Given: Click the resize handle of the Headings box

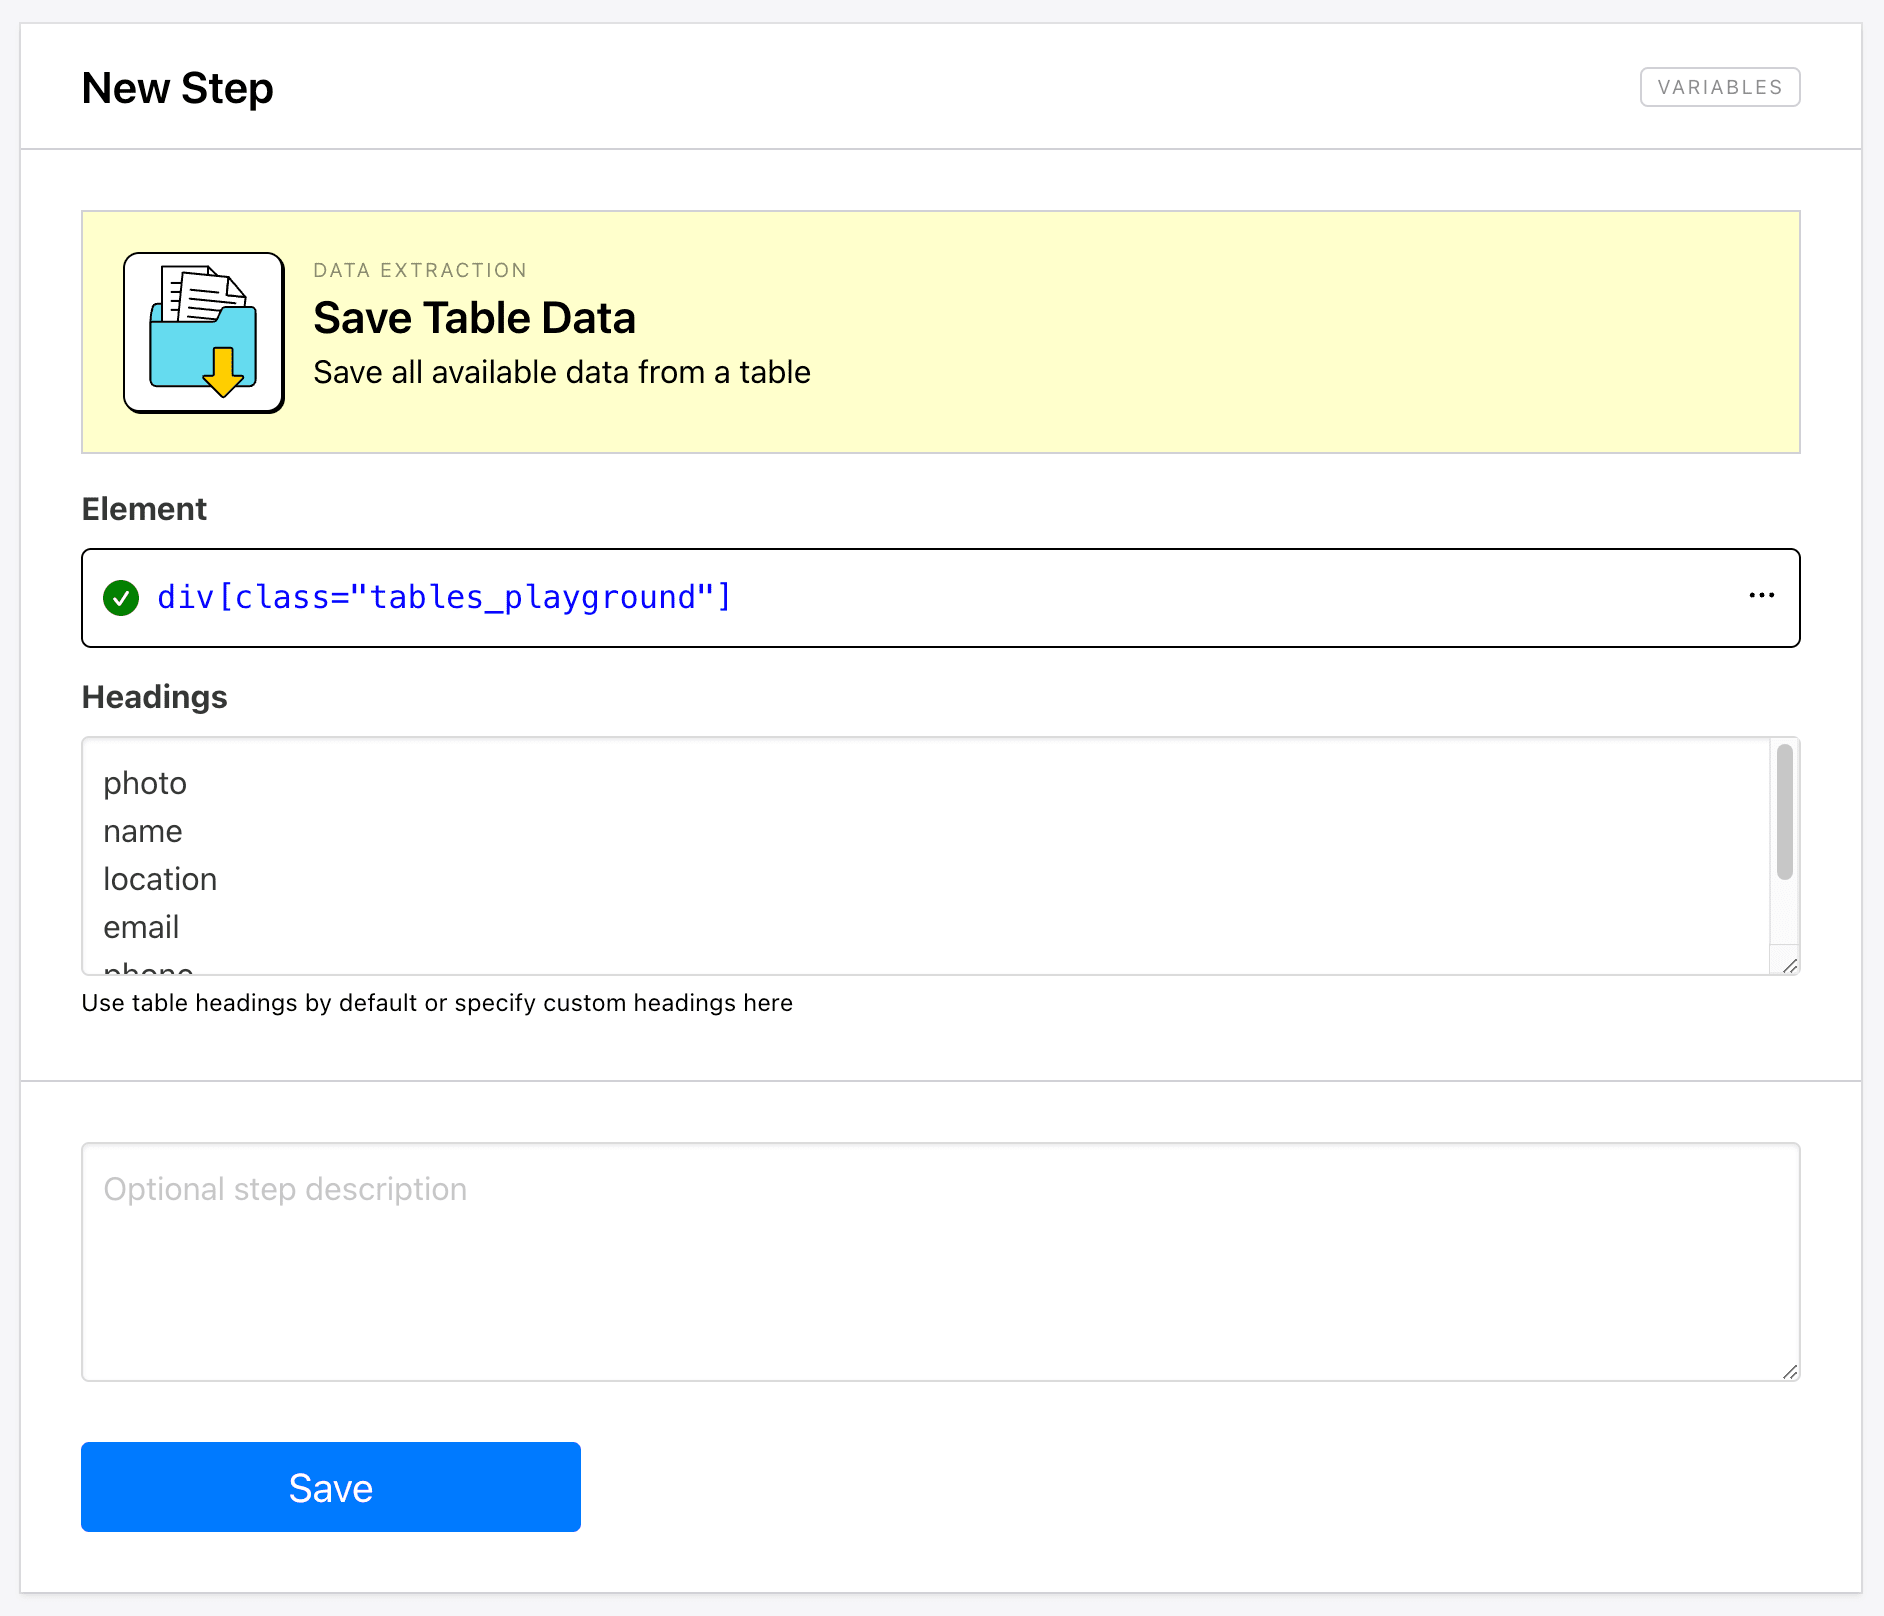Looking at the screenshot, I should (1789, 965).
